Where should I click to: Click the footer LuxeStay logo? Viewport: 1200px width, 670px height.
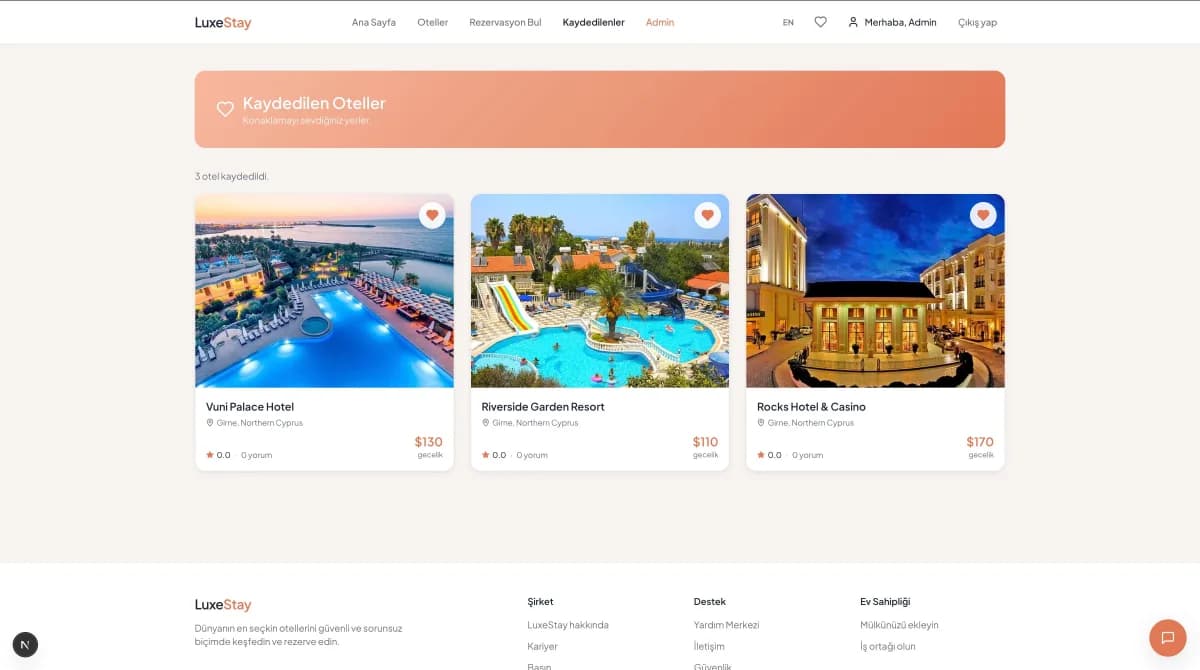click(x=223, y=605)
